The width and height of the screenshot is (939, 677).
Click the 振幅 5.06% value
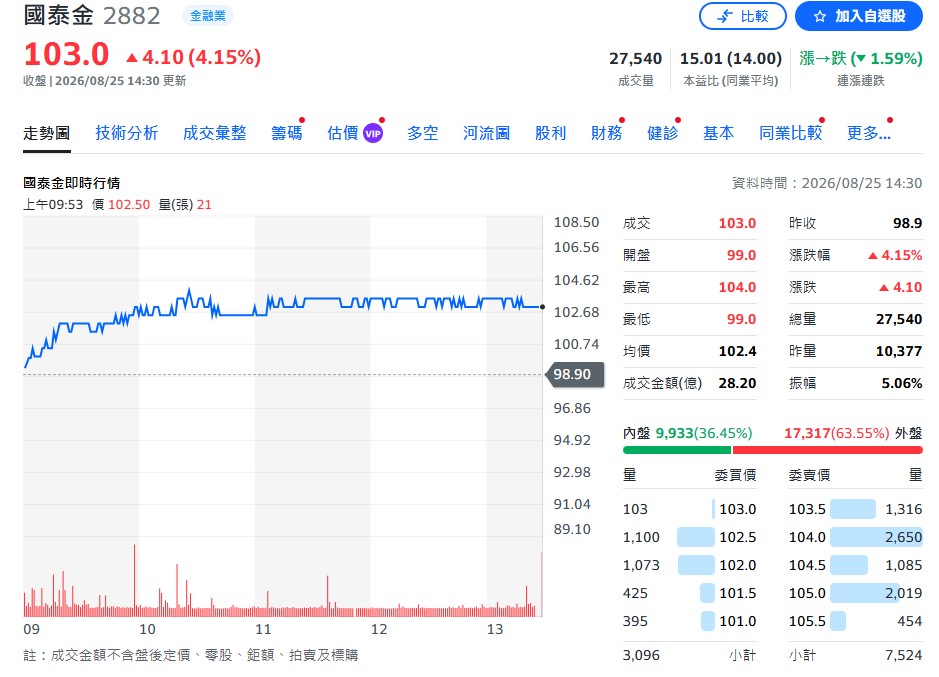click(x=901, y=383)
